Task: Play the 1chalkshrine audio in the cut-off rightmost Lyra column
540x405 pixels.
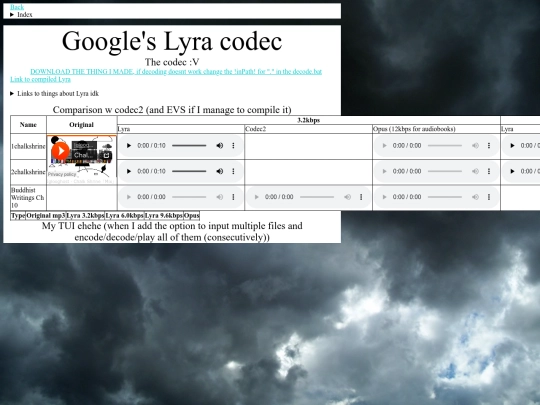Action: click(512, 146)
